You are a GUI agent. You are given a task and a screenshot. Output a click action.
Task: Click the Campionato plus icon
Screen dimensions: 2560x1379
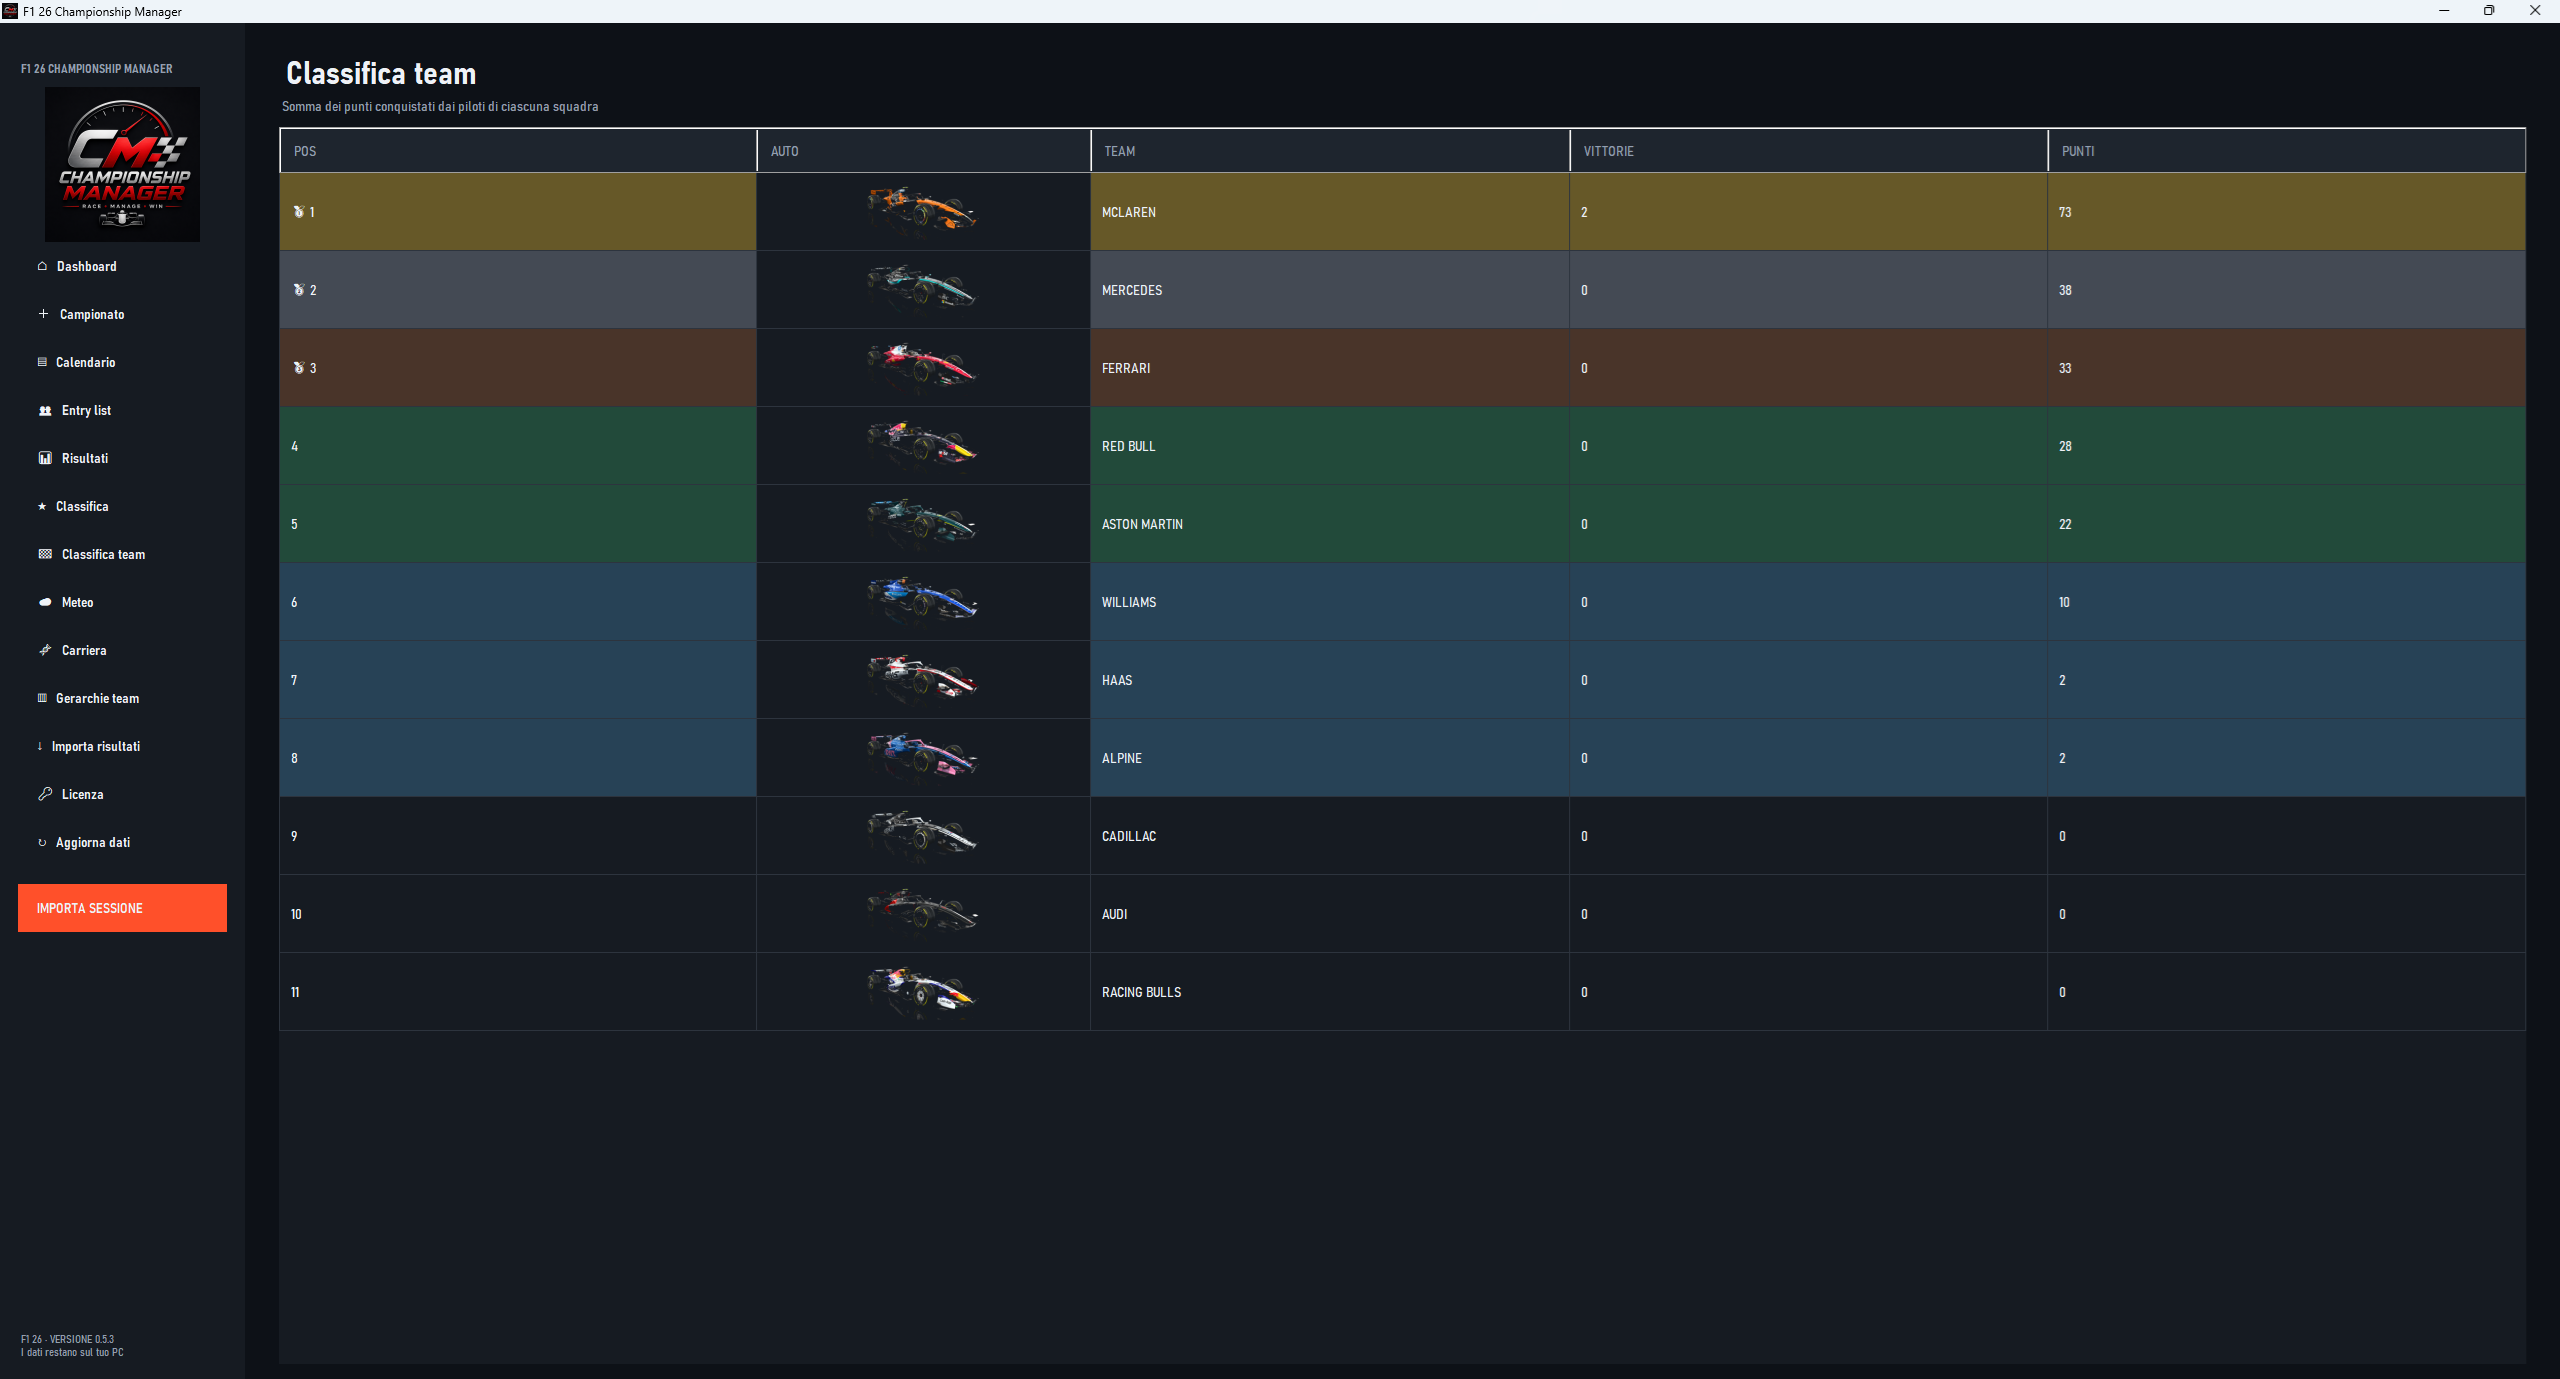(43, 314)
